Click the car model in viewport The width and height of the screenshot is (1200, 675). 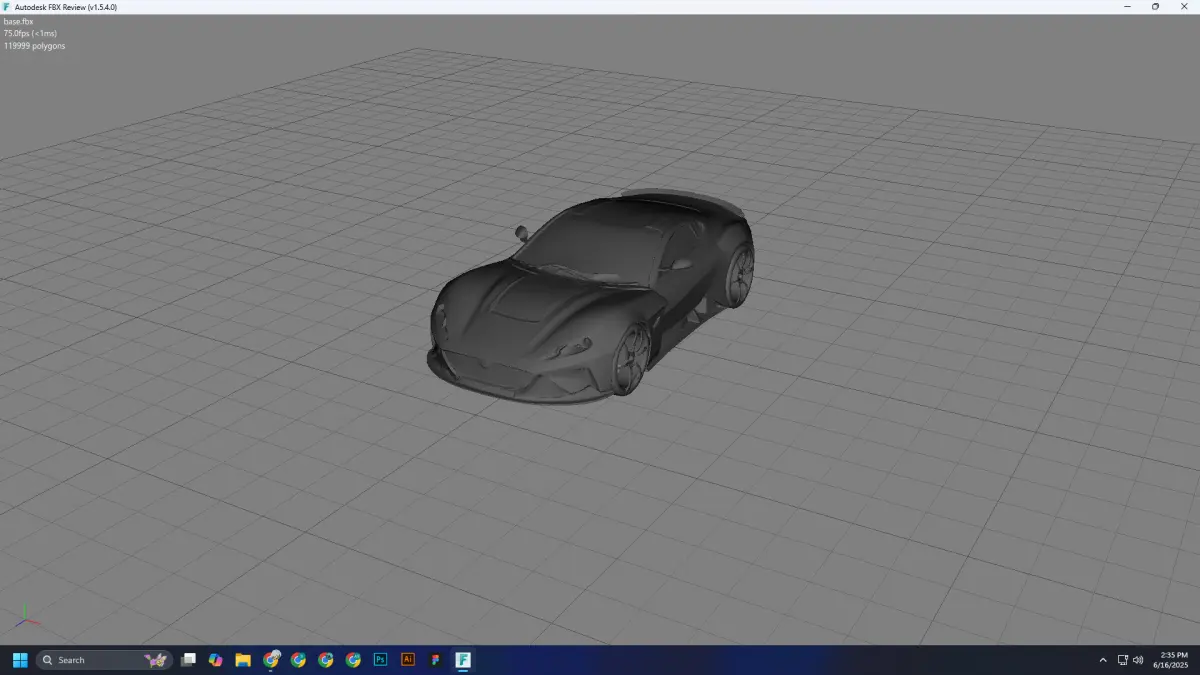[592, 298]
